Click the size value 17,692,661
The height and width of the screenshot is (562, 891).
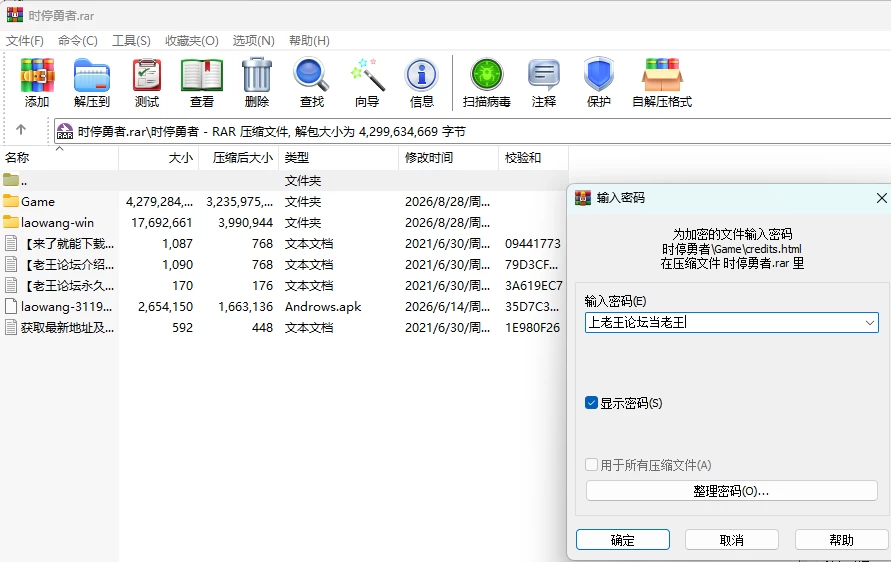tap(162, 223)
